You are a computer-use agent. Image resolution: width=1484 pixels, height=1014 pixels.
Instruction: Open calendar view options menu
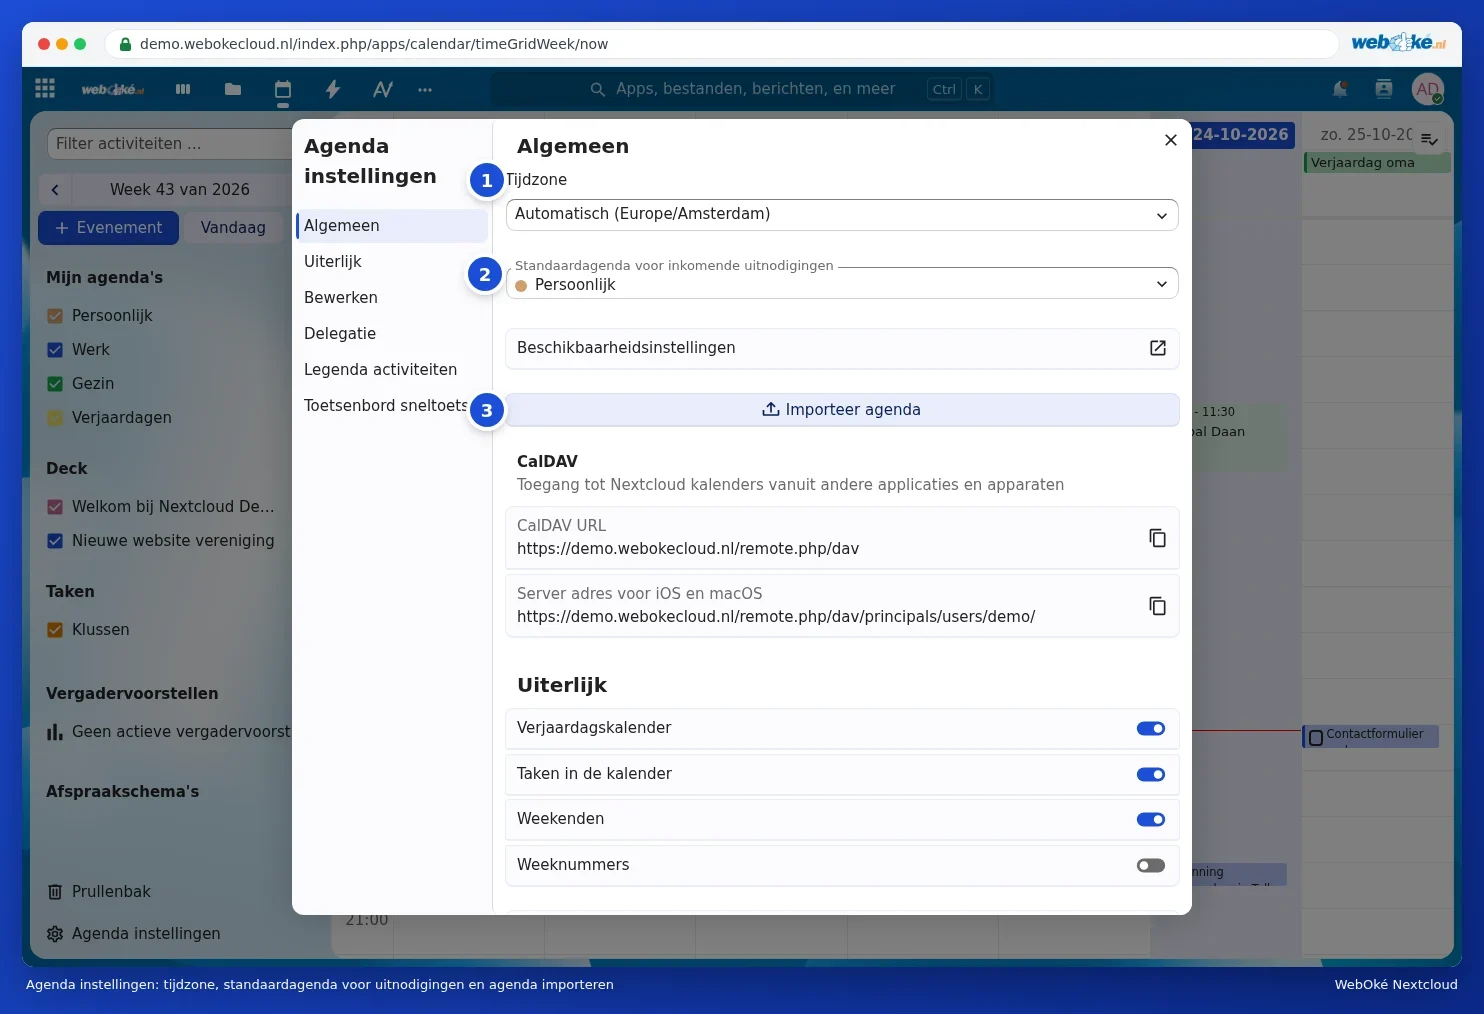click(1430, 140)
